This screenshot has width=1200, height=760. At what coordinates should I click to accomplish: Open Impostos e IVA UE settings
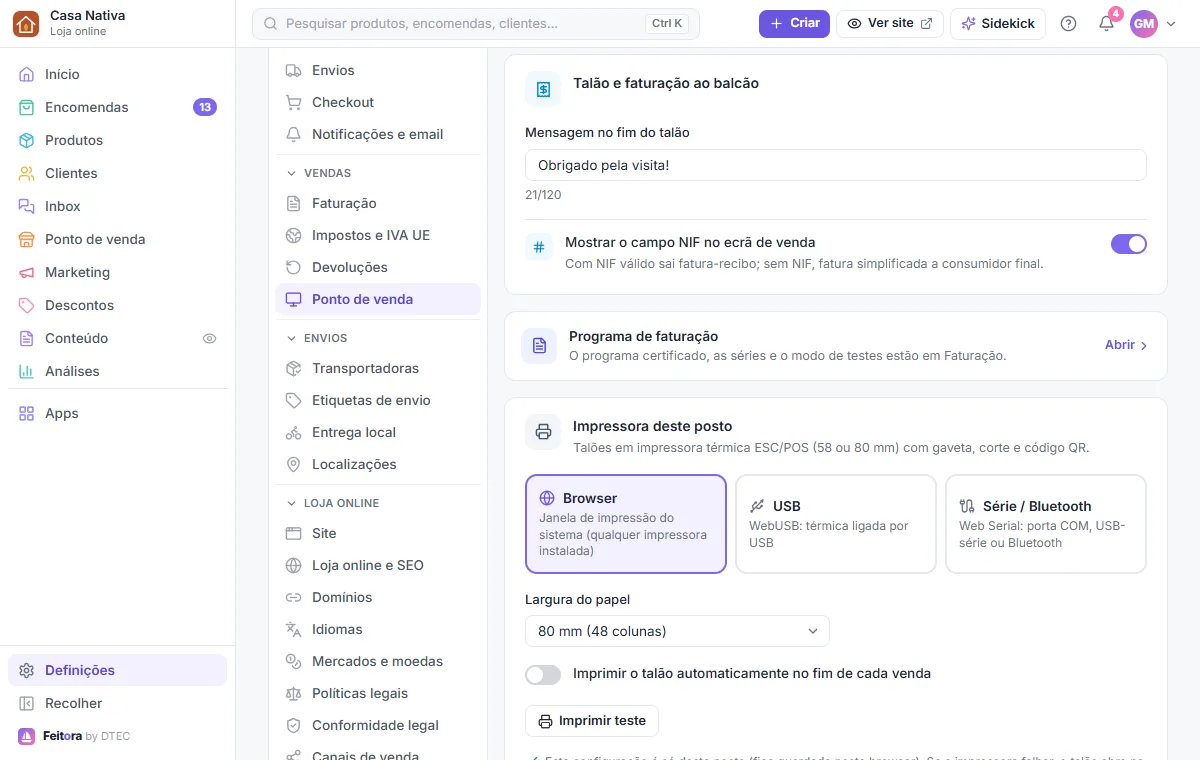pyautogui.click(x=378, y=235)
